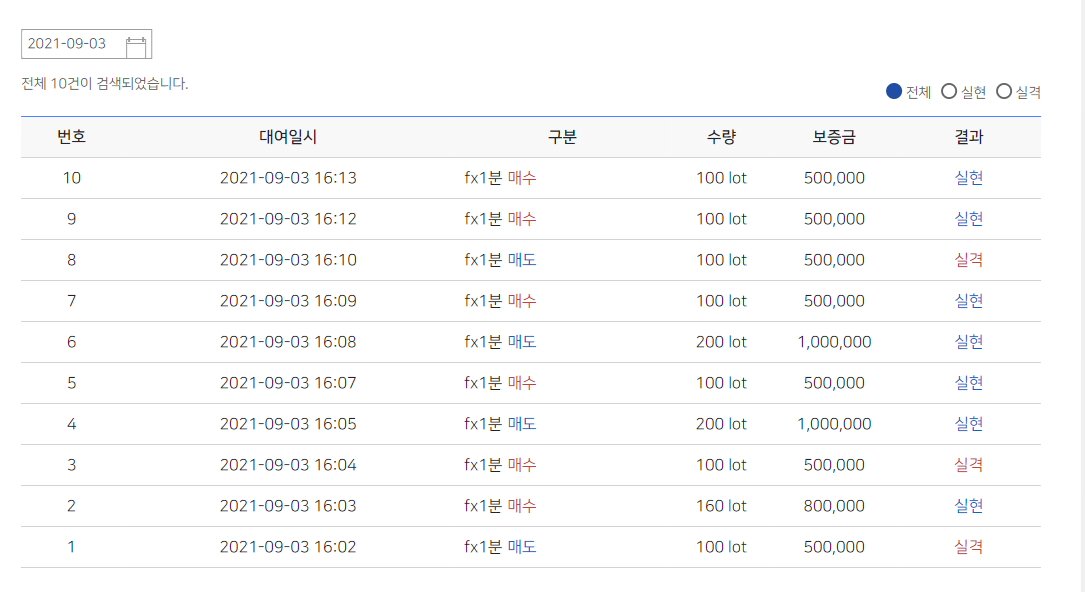Select the 실격 radio filter
The width and height of the screenshot is (1085, 592).
click(x=1004, y=91)
